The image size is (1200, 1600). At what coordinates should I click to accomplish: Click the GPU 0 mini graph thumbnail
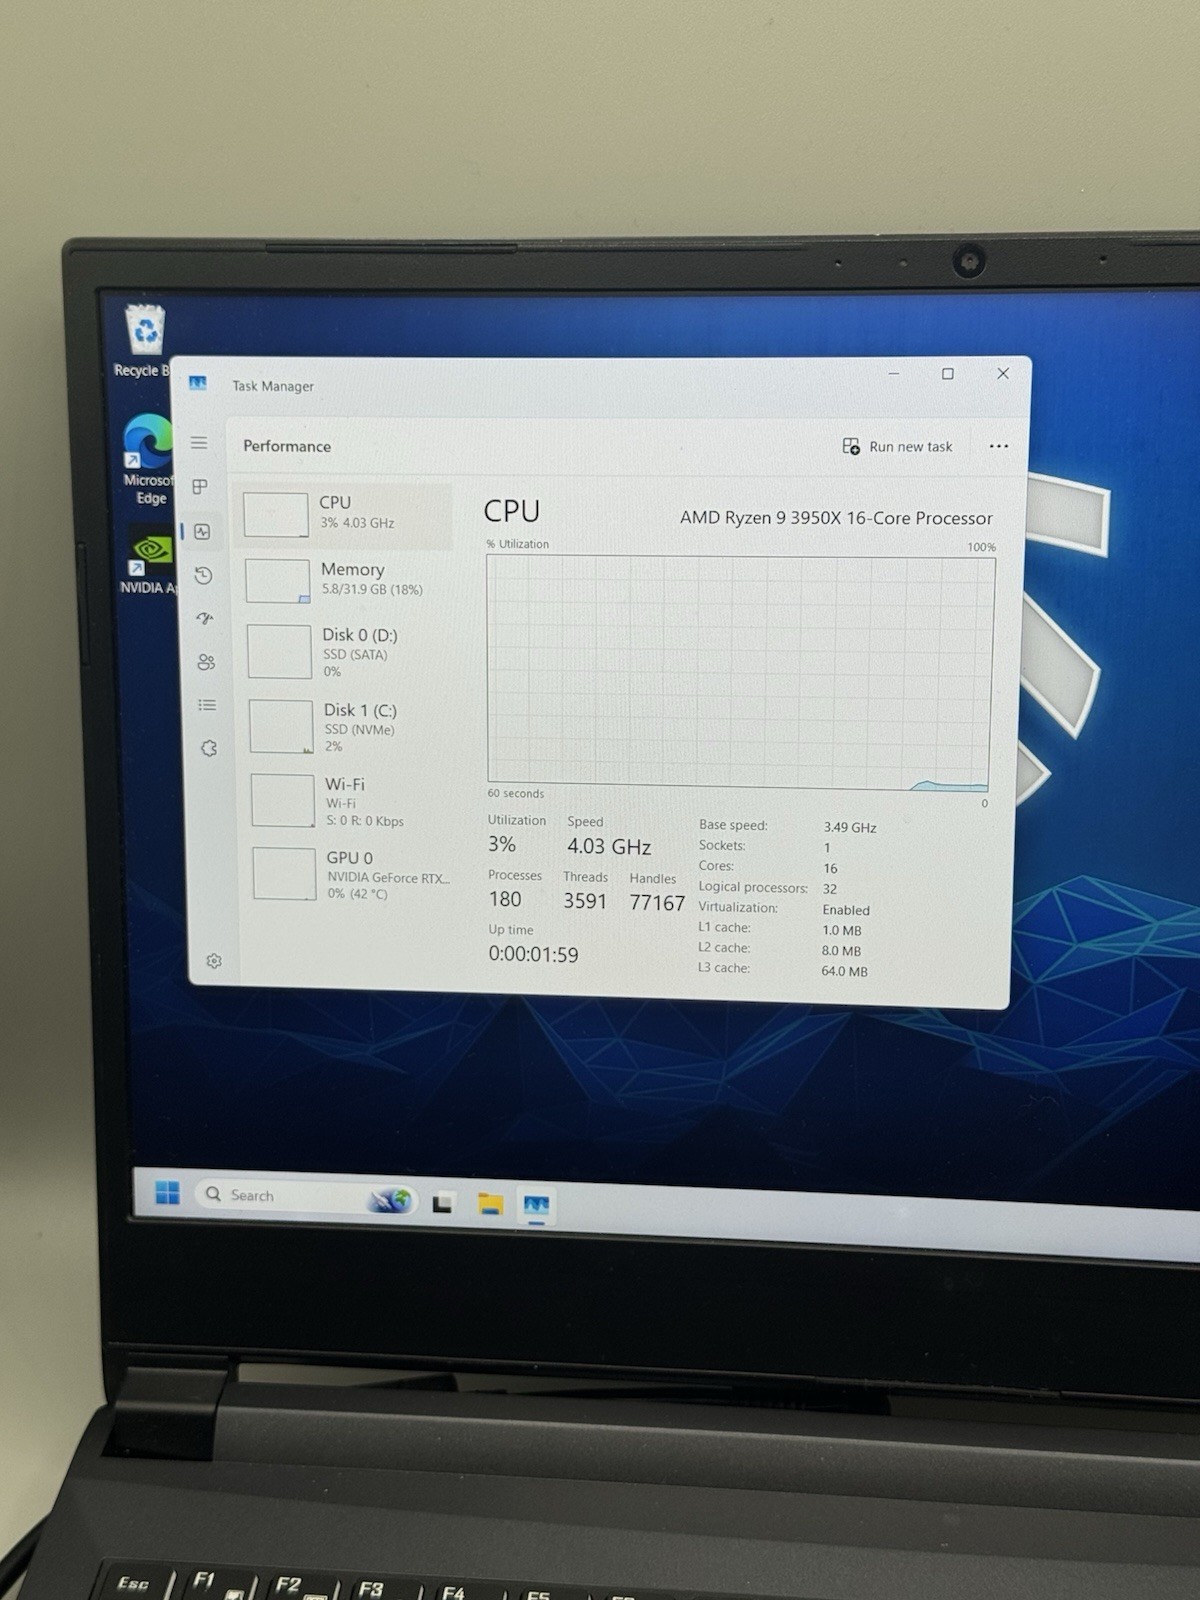(x=285, y=874)
